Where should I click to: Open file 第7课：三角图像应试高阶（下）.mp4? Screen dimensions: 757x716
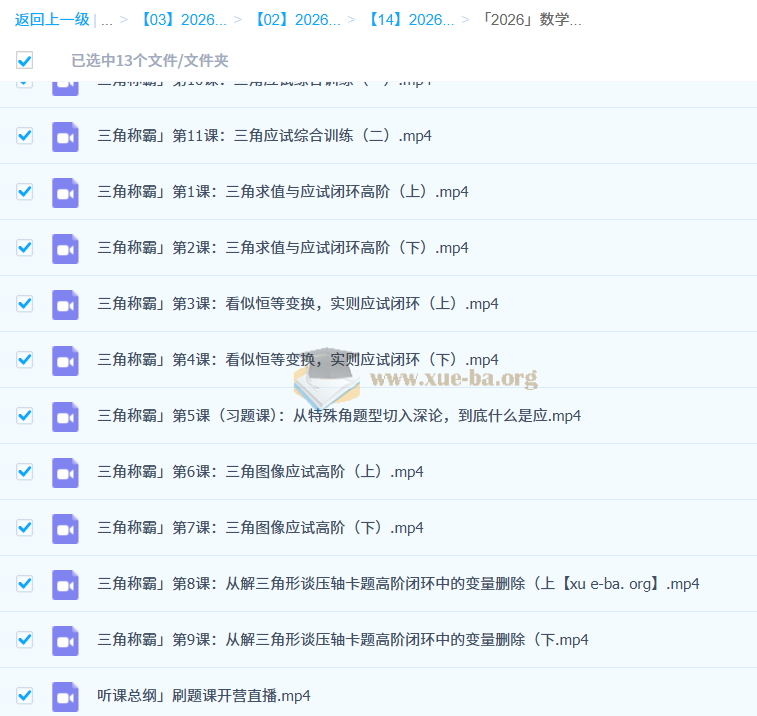260,528
